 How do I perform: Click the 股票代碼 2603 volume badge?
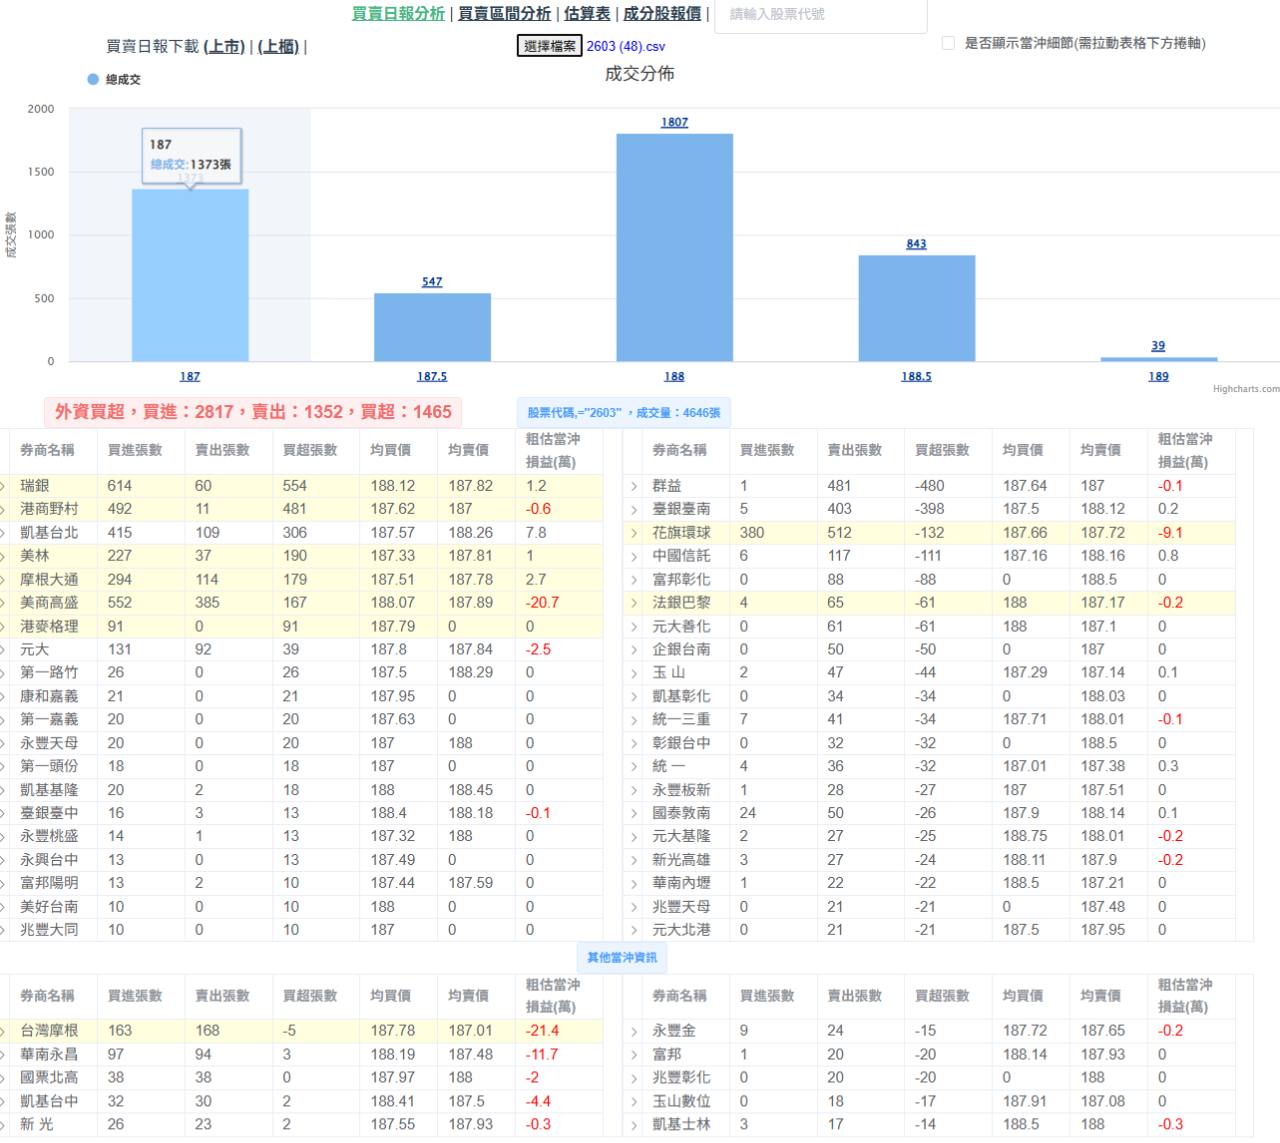623,413
